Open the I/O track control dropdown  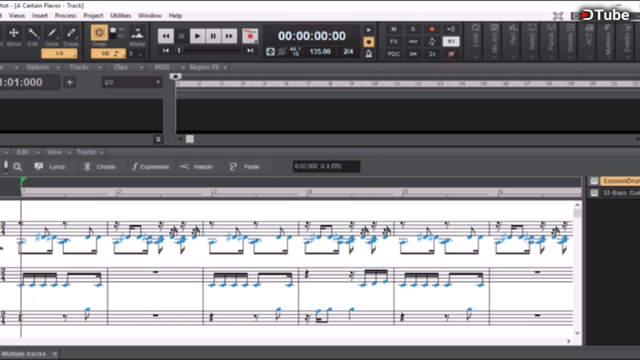[x=132, y=82]
